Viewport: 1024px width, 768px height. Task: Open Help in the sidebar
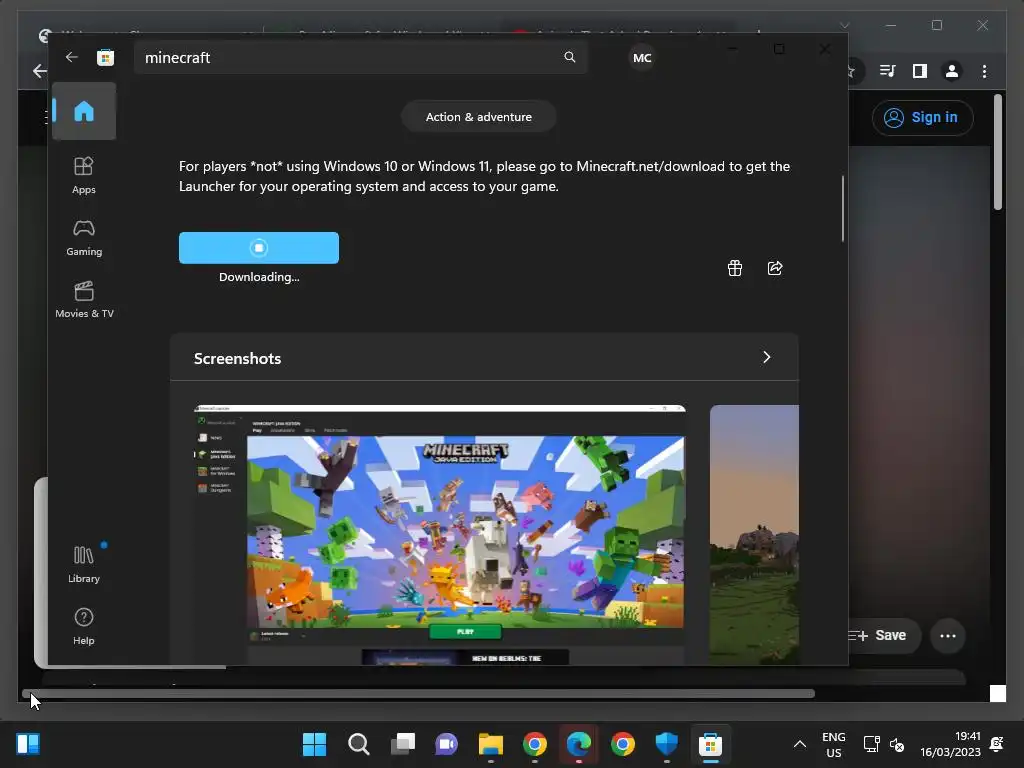[x=84, y=626]
